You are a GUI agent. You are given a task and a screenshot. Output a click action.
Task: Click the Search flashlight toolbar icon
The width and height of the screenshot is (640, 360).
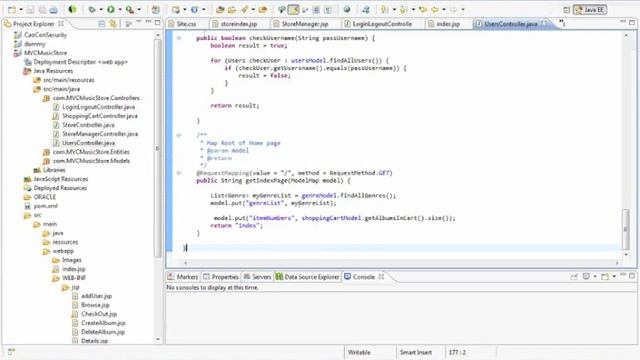(244, 9)
